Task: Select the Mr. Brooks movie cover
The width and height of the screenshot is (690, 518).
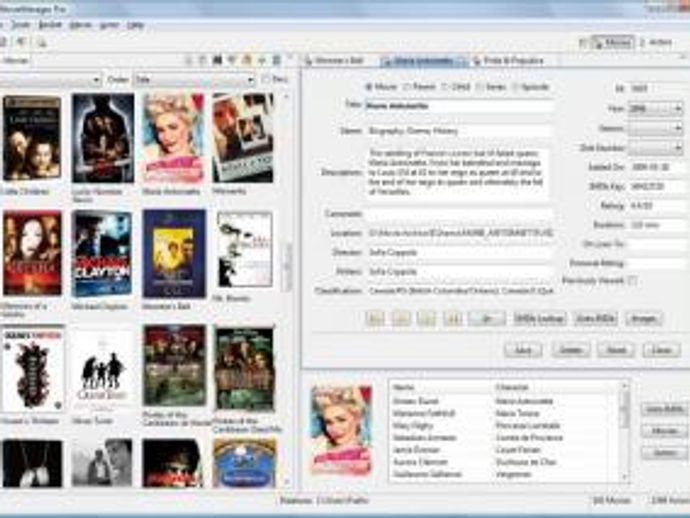Action: point(245,249)
